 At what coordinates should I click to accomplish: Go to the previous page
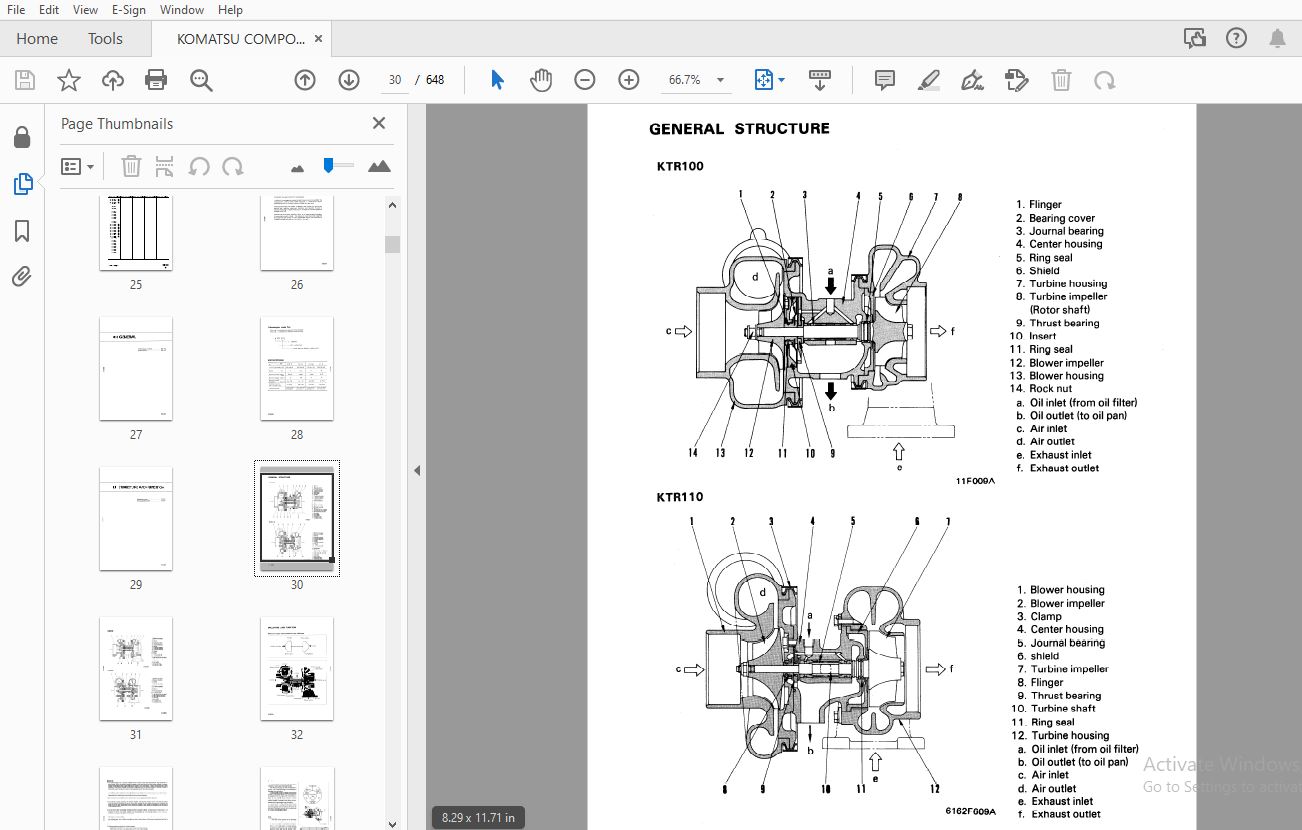point(305,80)
